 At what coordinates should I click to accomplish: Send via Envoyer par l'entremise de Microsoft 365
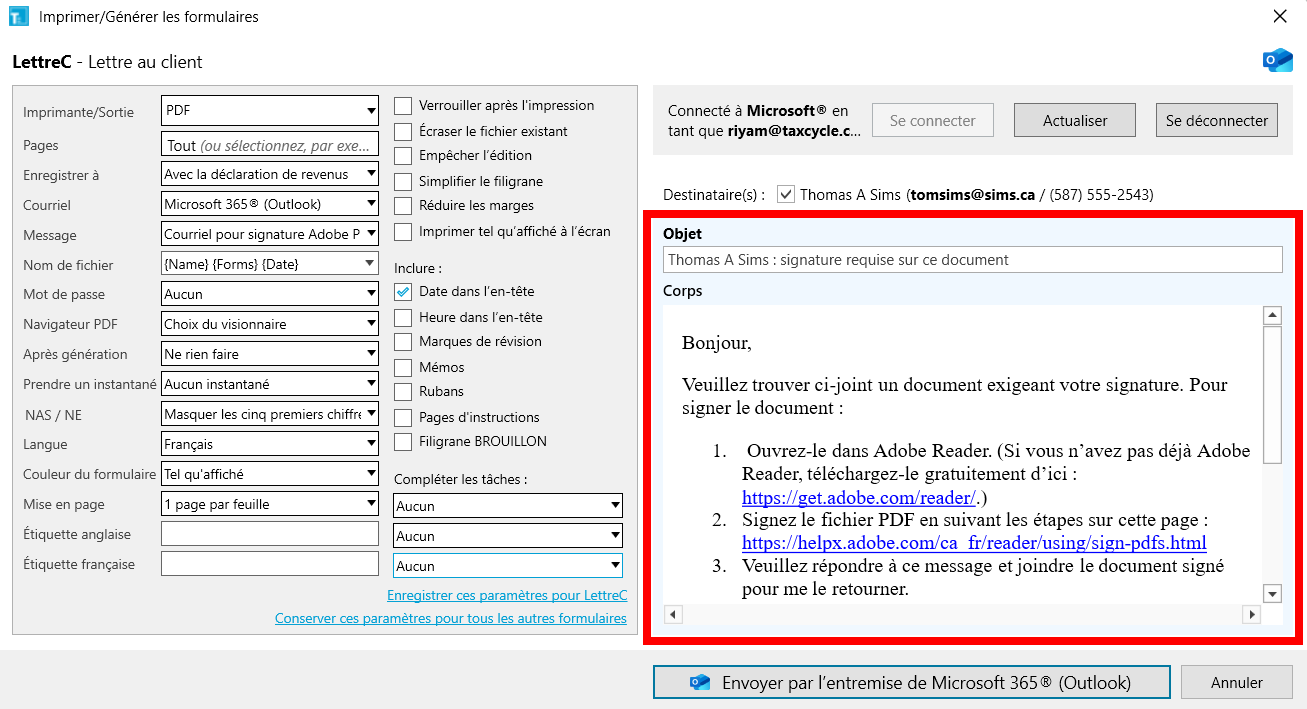pos(911,683)
